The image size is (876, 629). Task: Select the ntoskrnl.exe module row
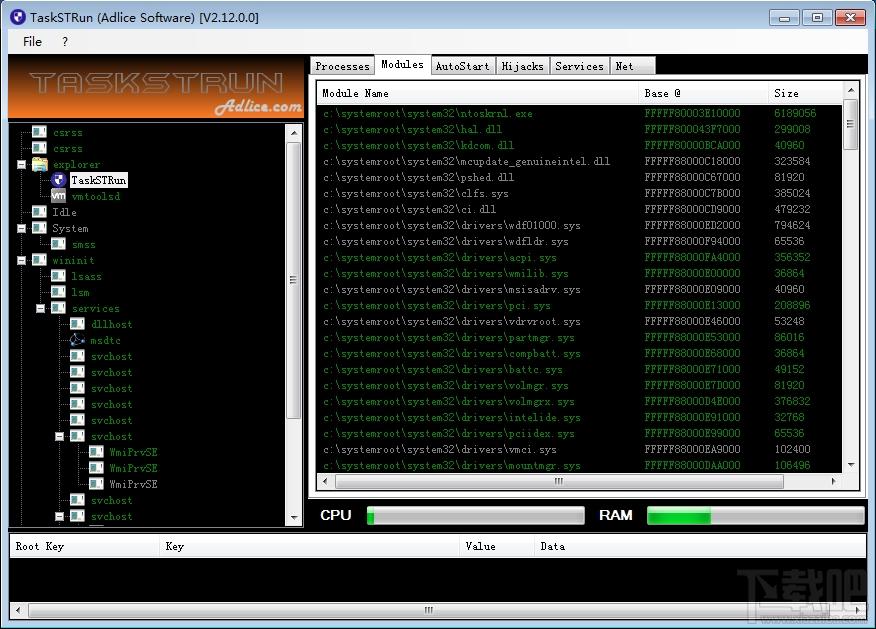pyautogui.click(x=579, y=113)
